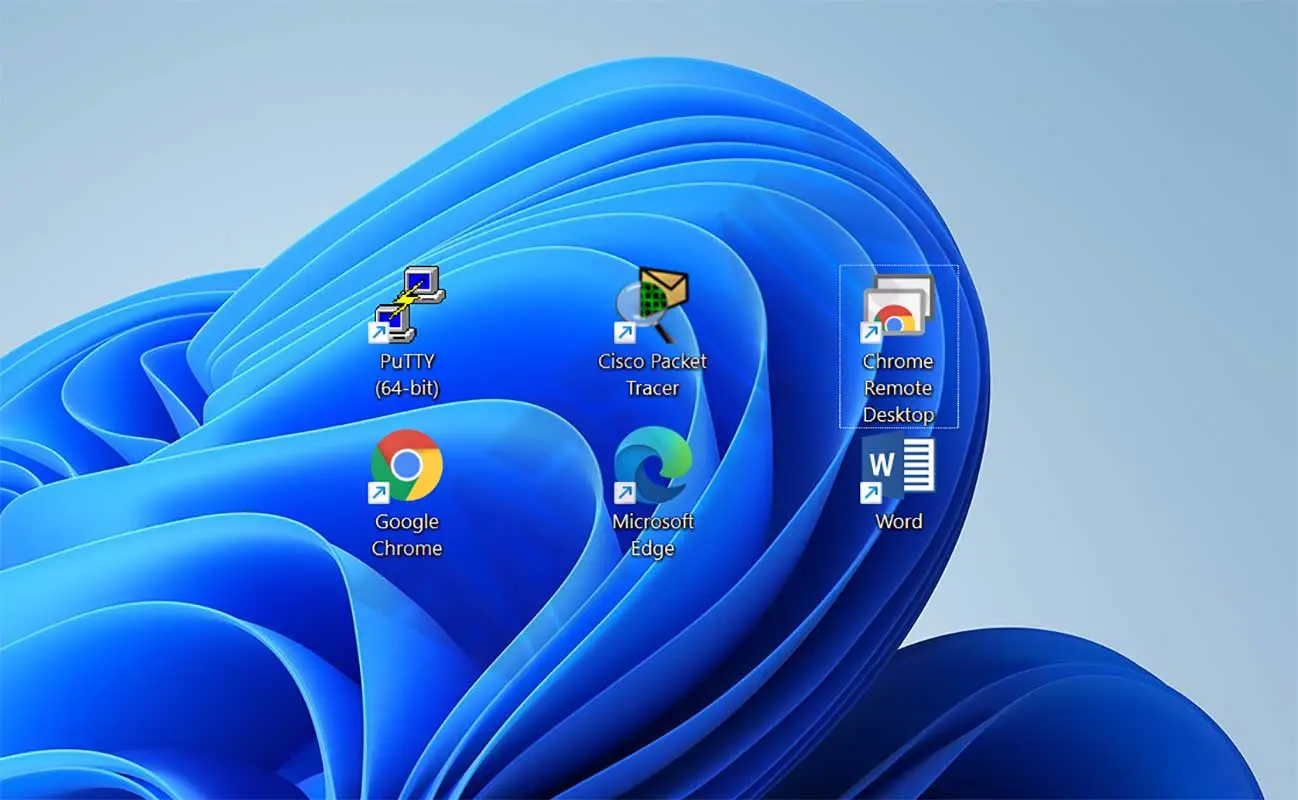Click the "Google Chrome" text label
Screen dimensions: 1298x800
[x=407, y=535]
